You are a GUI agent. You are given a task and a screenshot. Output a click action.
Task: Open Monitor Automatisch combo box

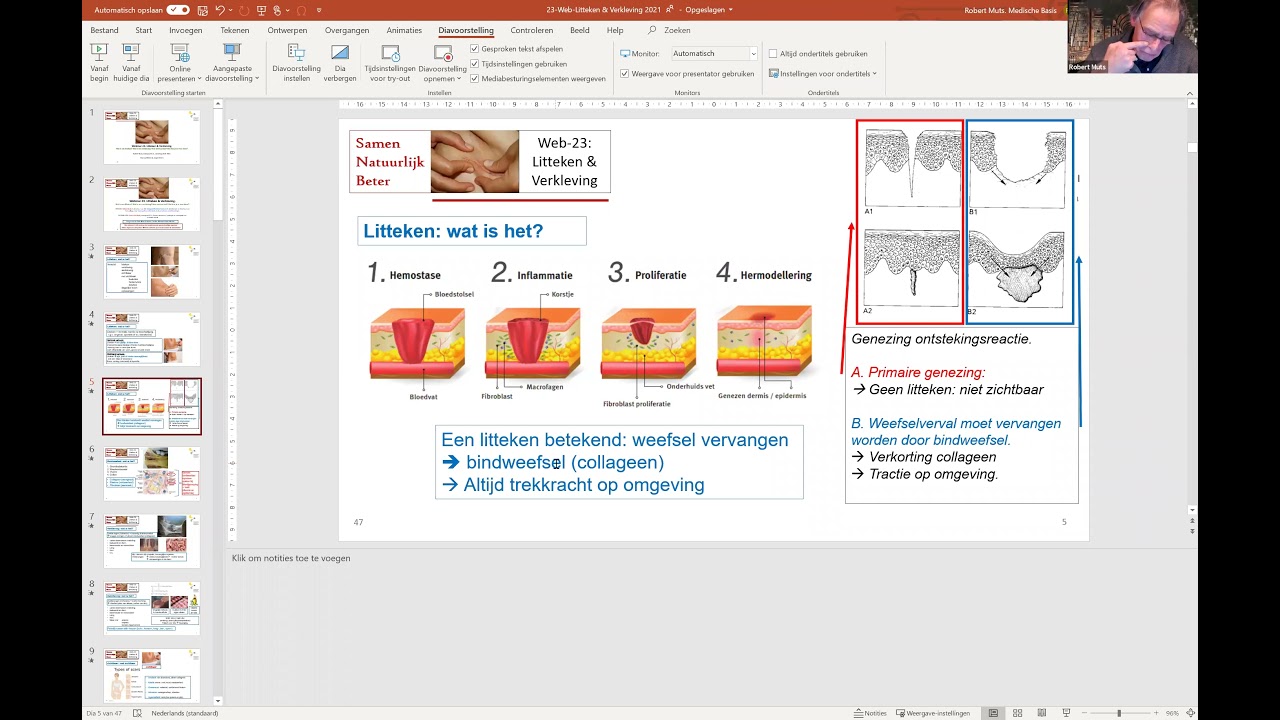pyautogui.click(x=714, y=54)
